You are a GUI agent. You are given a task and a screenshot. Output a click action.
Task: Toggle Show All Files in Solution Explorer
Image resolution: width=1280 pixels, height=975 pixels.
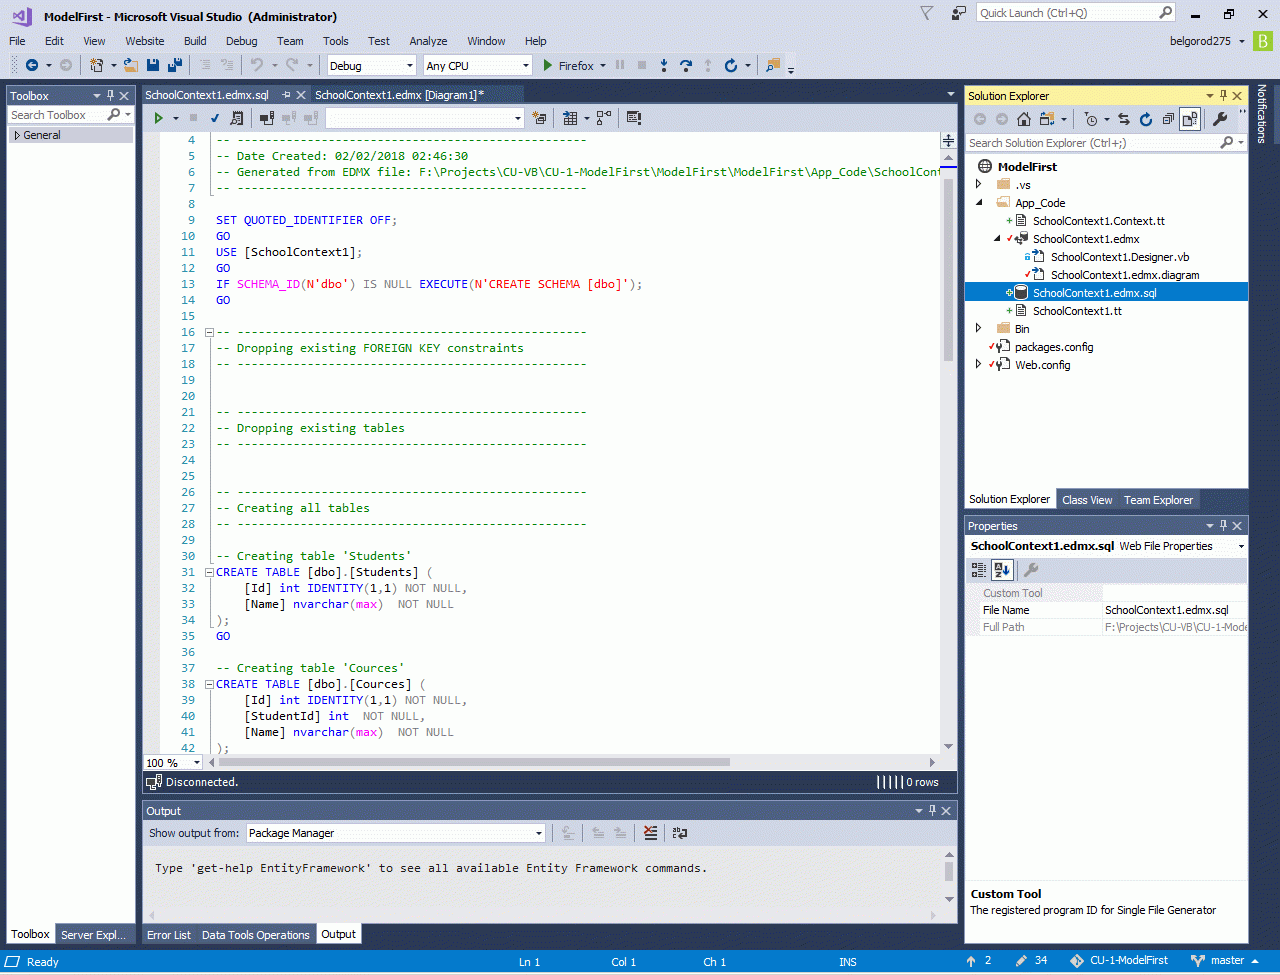[1190, 119]
